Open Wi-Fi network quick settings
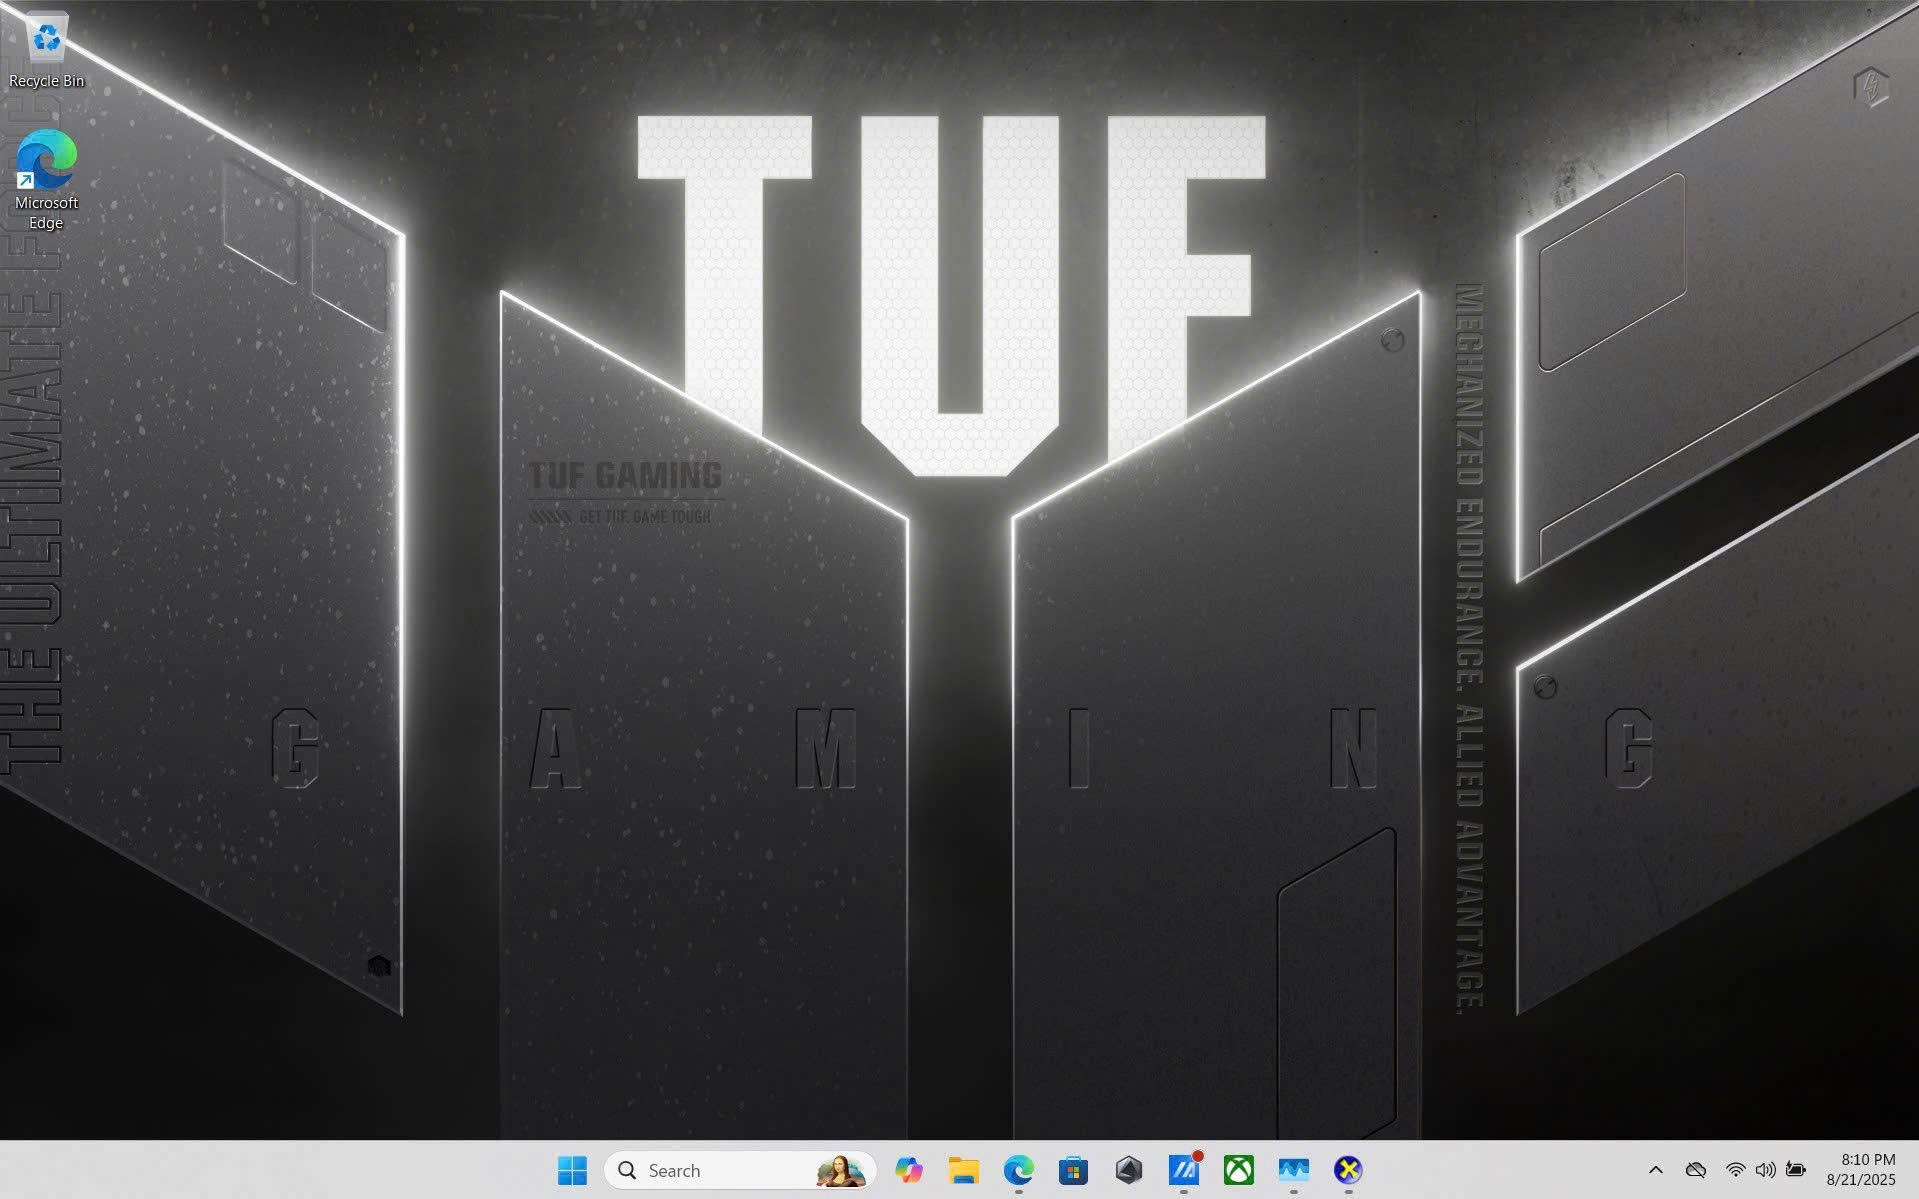 1735,1170
